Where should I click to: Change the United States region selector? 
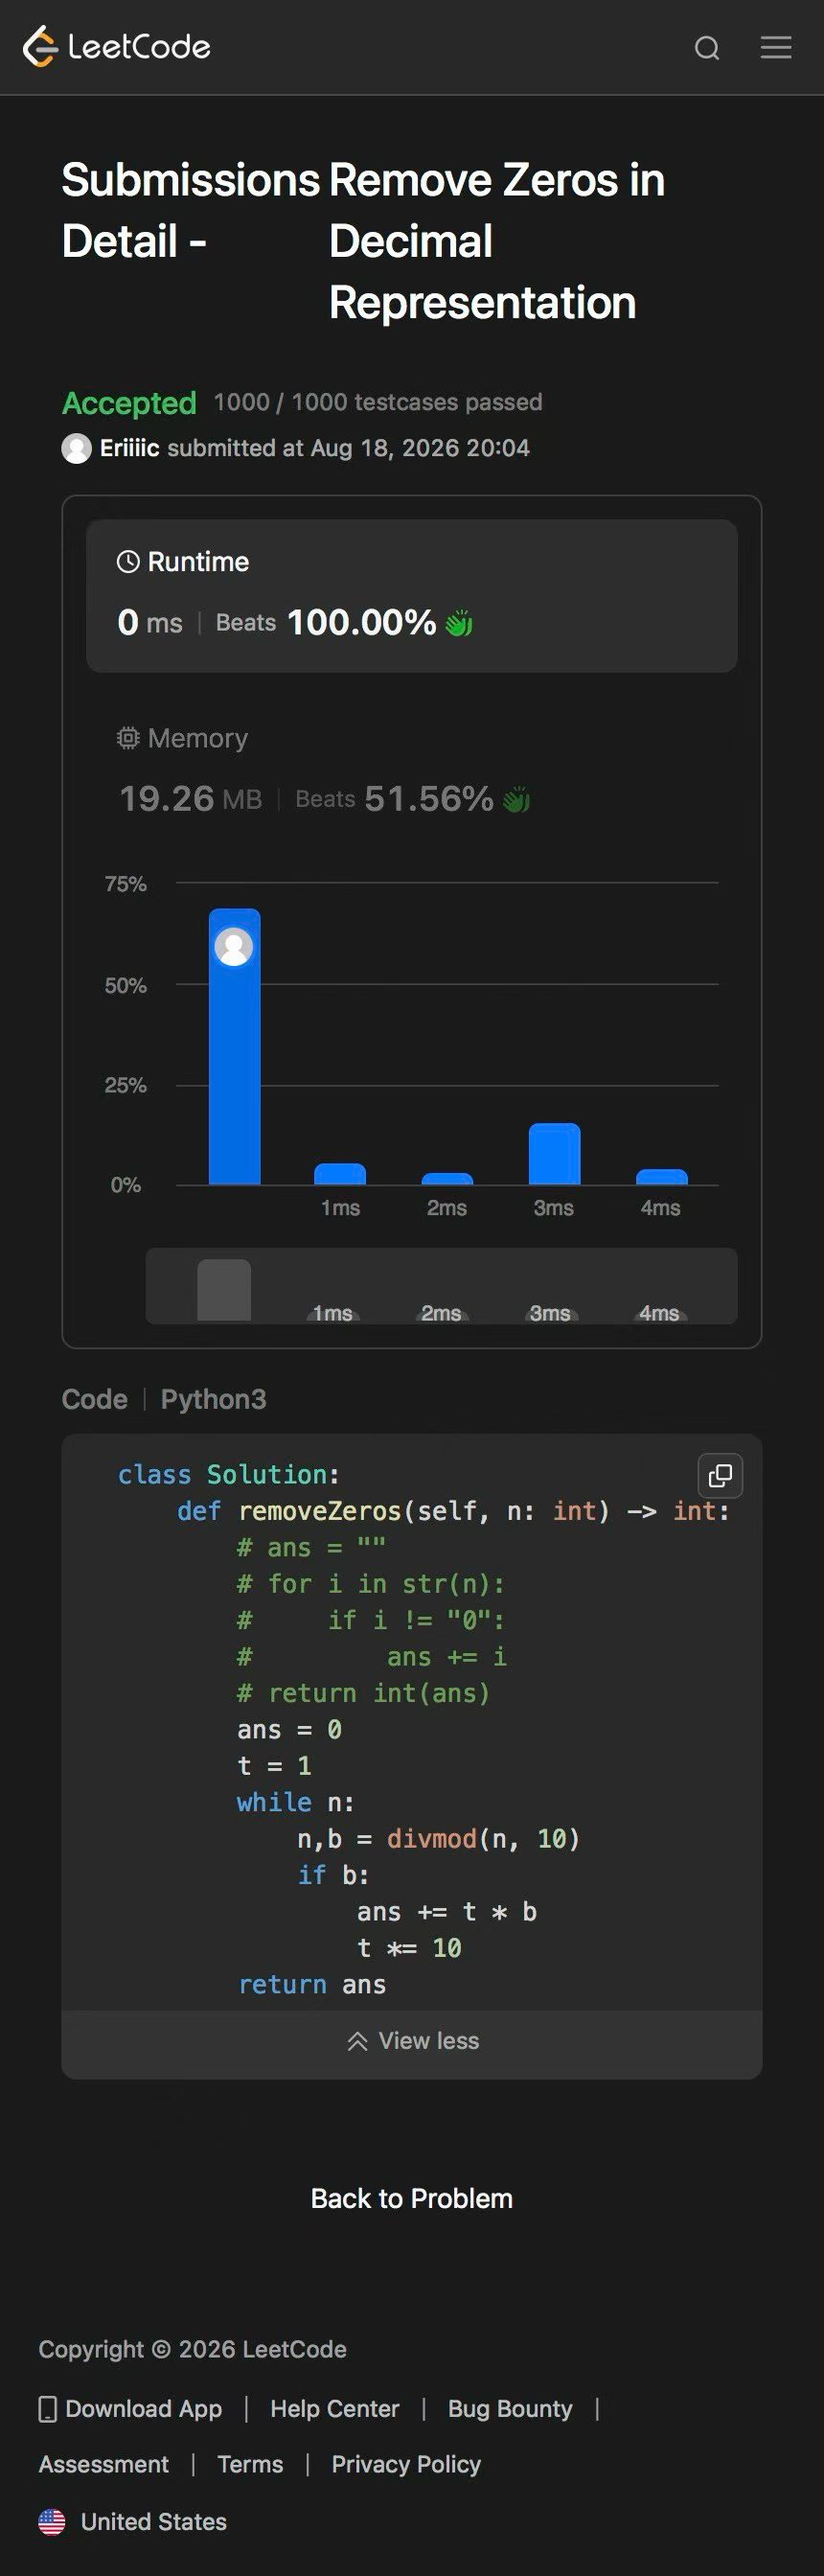coord(133,2522)
